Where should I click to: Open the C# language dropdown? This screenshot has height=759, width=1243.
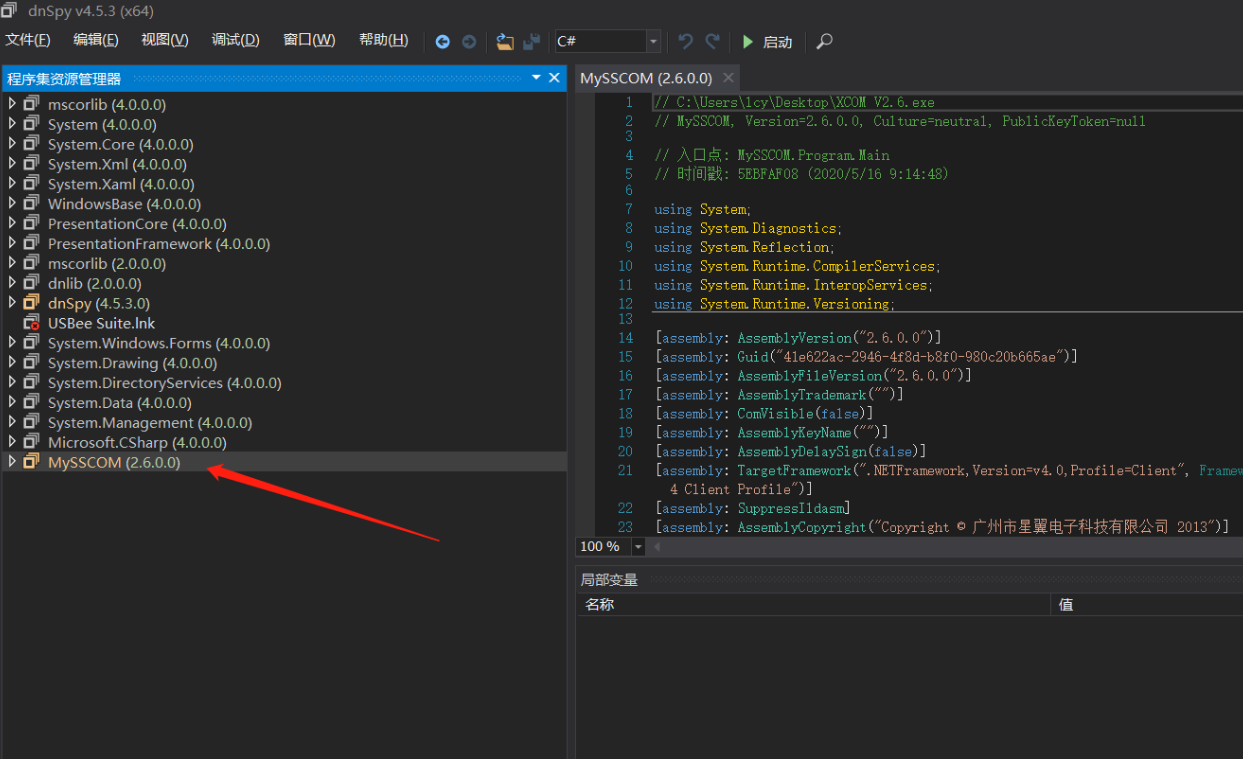tap(652, 42)
